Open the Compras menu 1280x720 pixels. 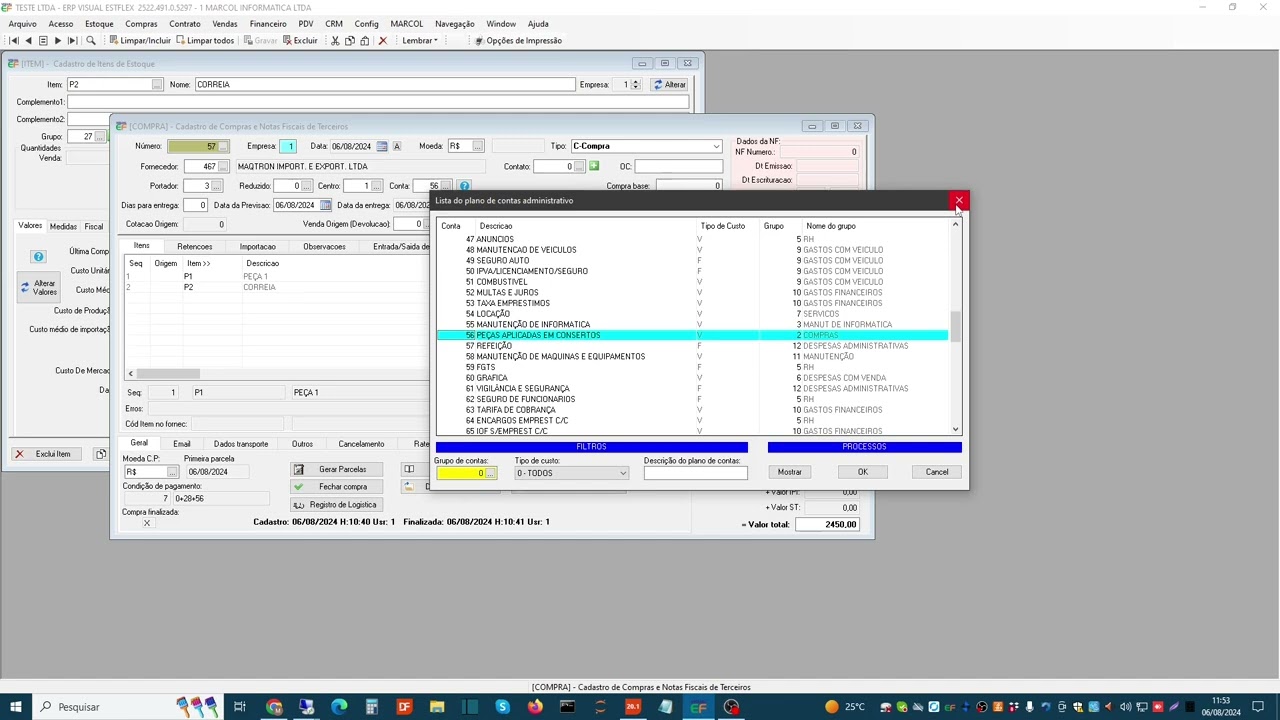coord(141,24)
